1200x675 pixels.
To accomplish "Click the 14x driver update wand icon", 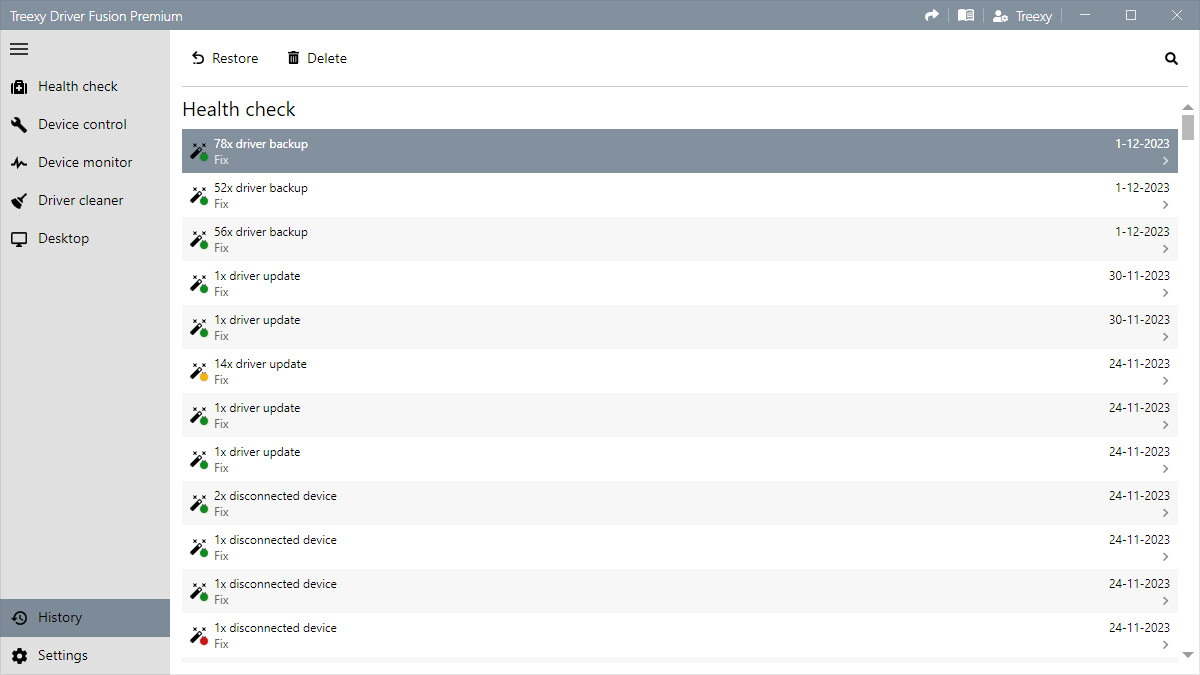I will coord(198,371).
